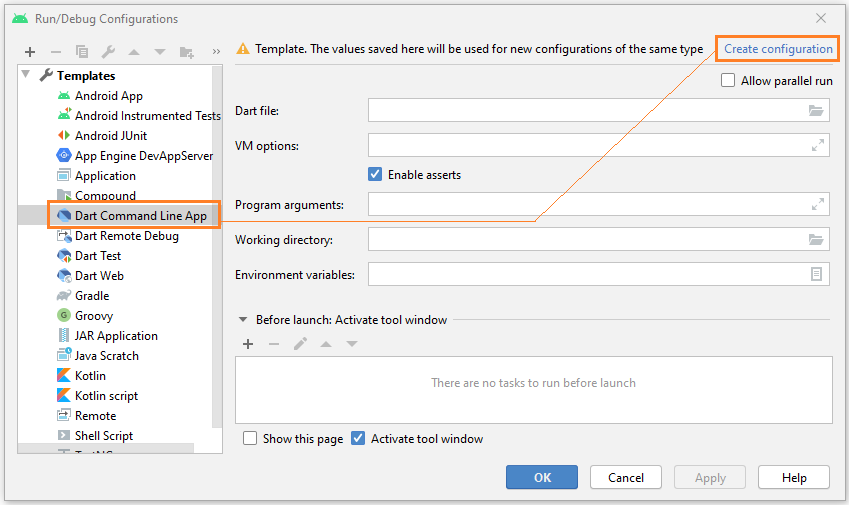Viewport: 849px width, 505px height.
Task: Click the Cancel button
Action: coord(626,477)
